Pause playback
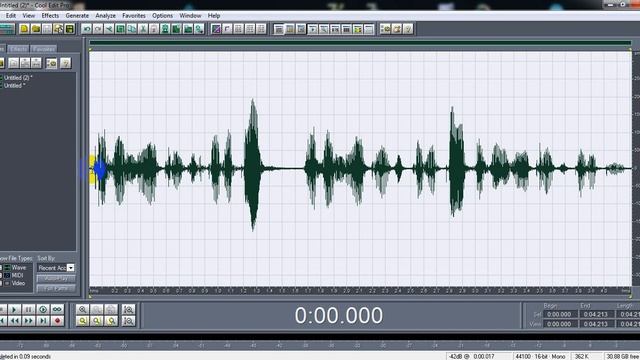 point(29,309)
